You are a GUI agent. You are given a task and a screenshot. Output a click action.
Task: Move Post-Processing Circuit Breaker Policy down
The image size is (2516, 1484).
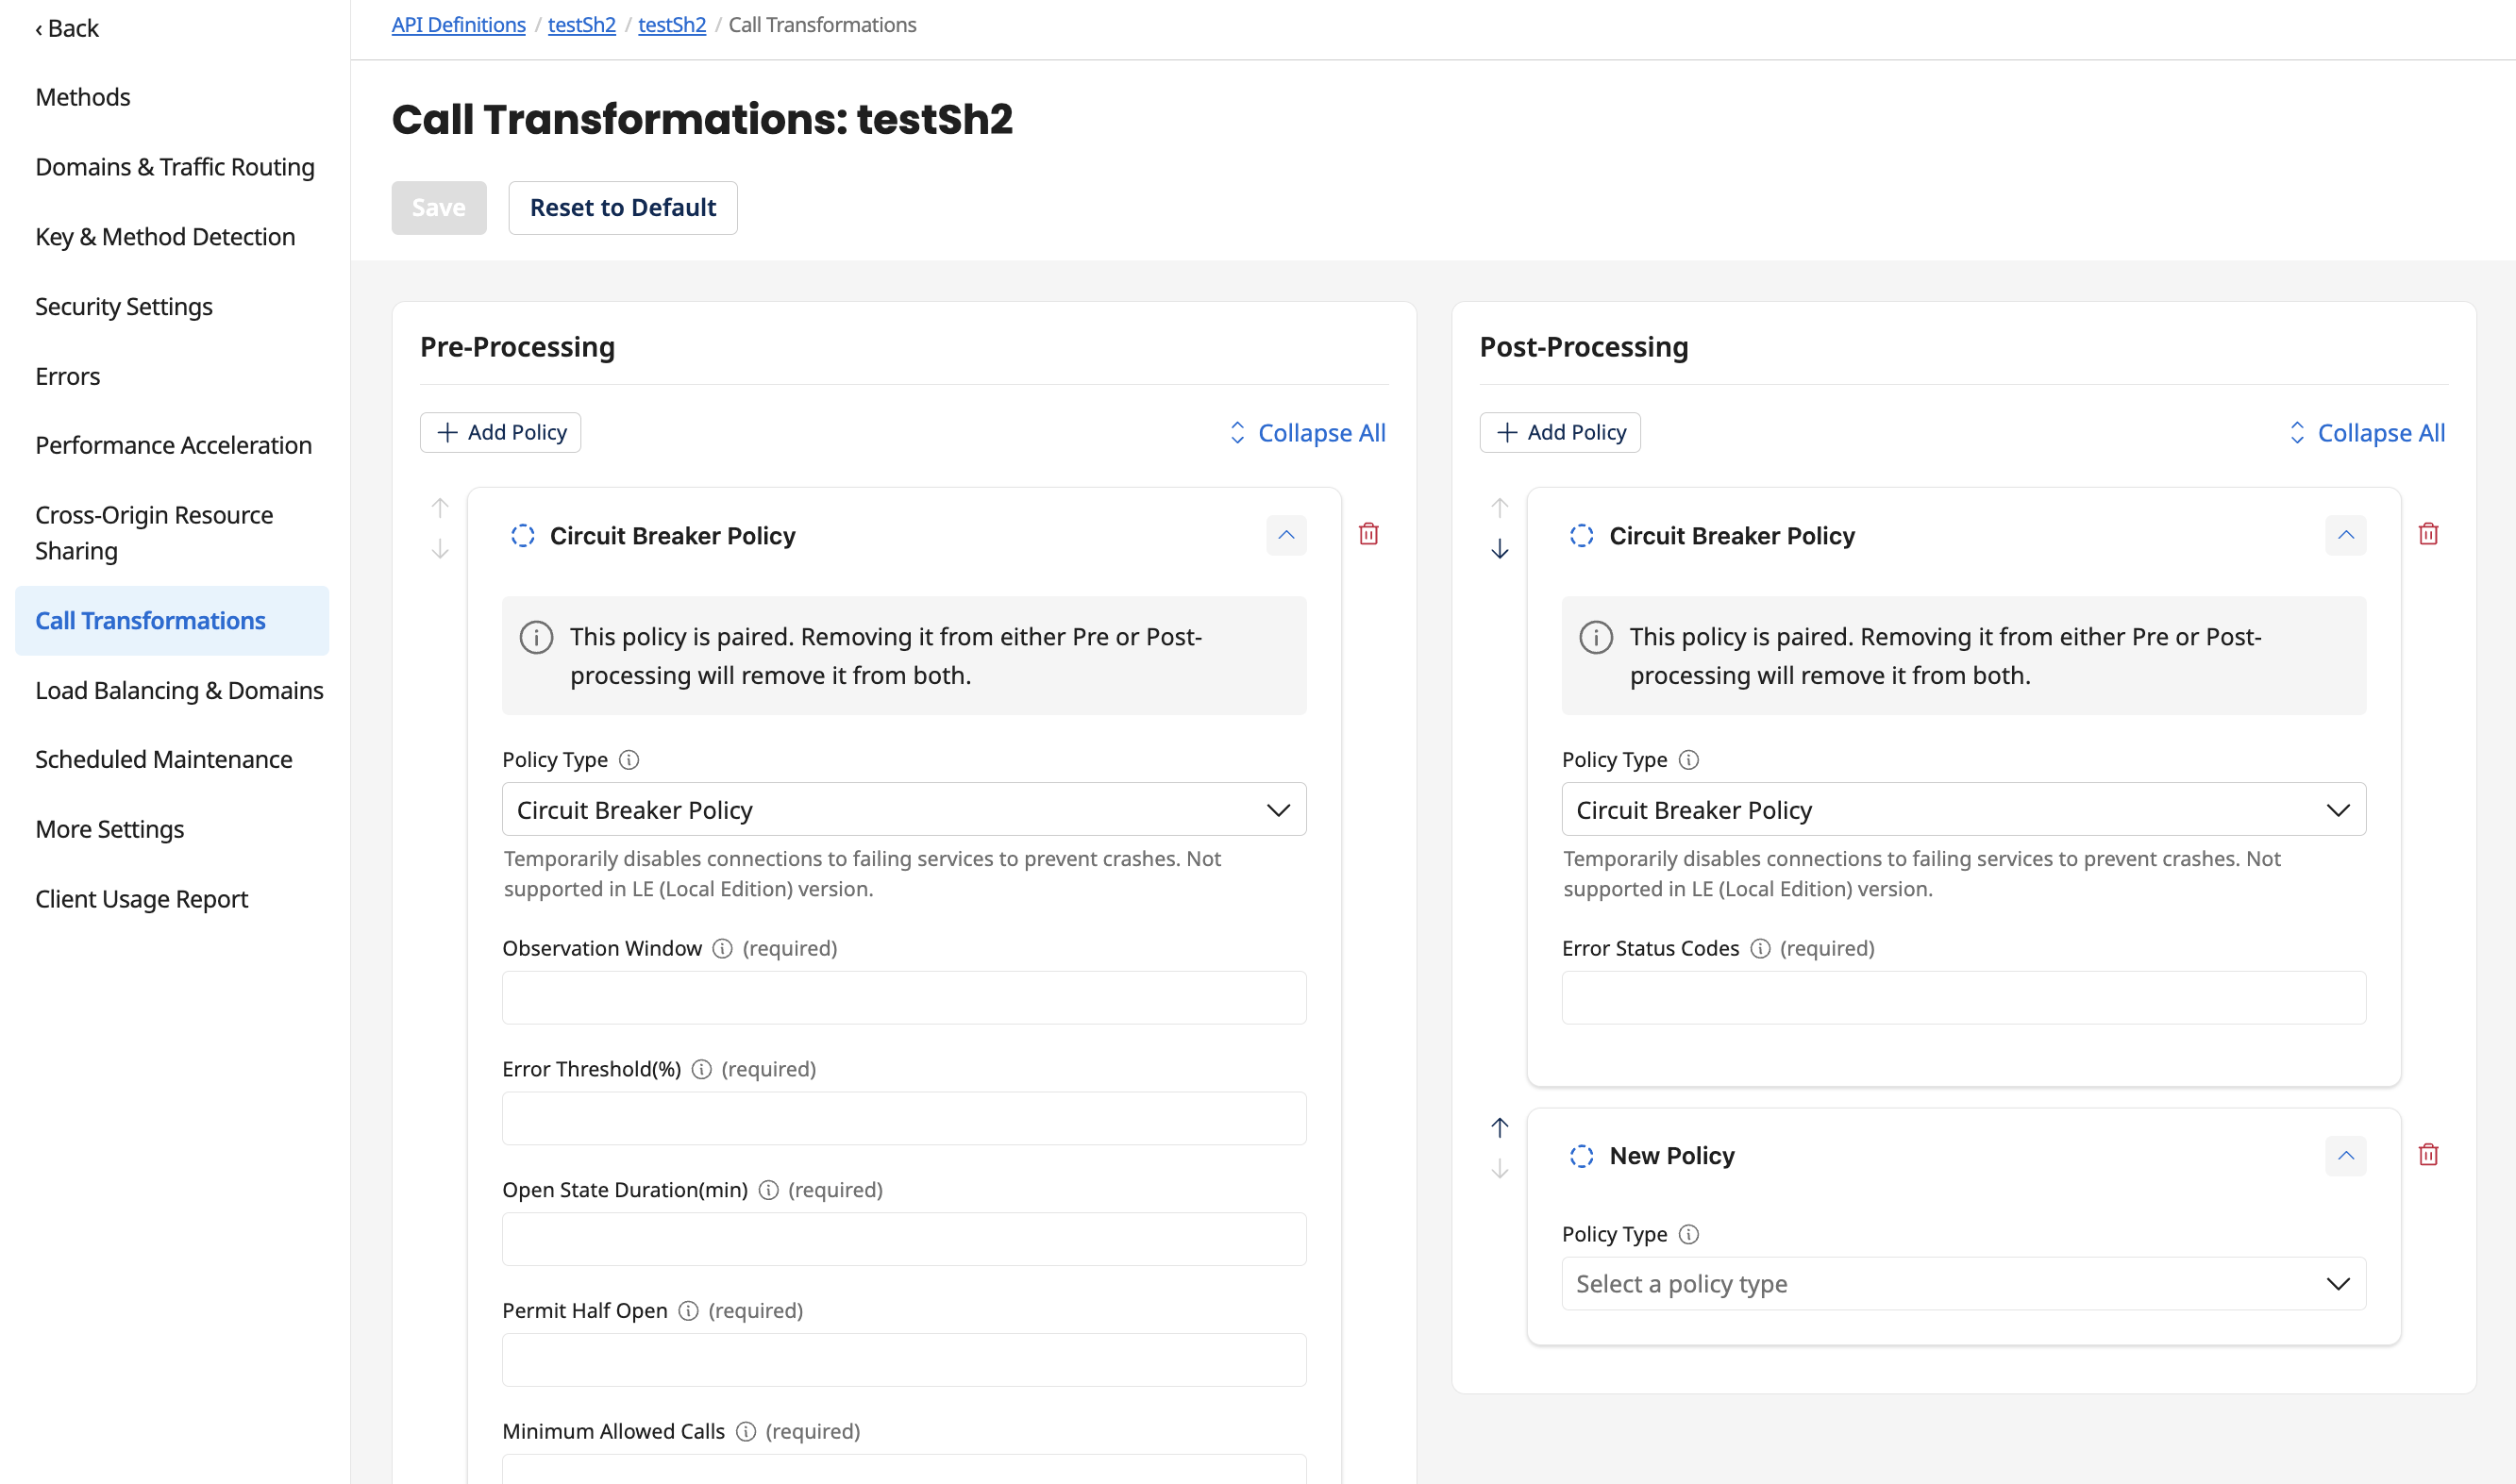click(1499, 549)
